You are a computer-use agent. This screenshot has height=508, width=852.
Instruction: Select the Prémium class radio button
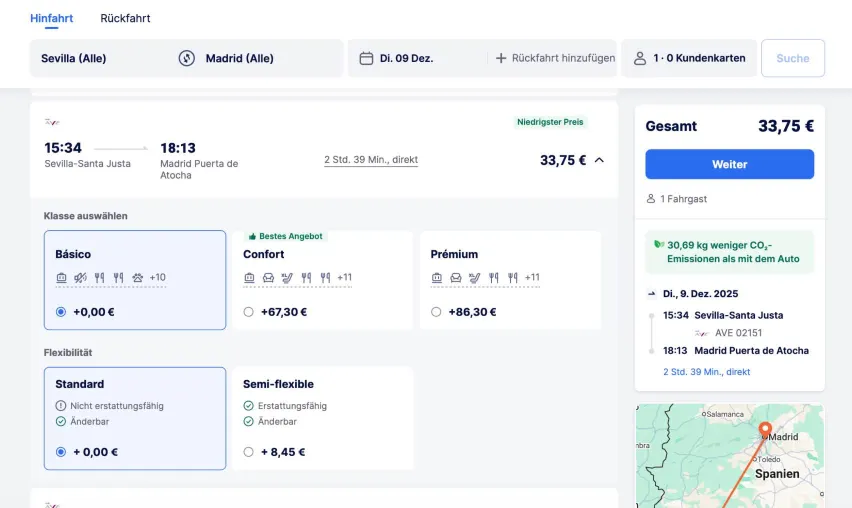coord(436,312)
